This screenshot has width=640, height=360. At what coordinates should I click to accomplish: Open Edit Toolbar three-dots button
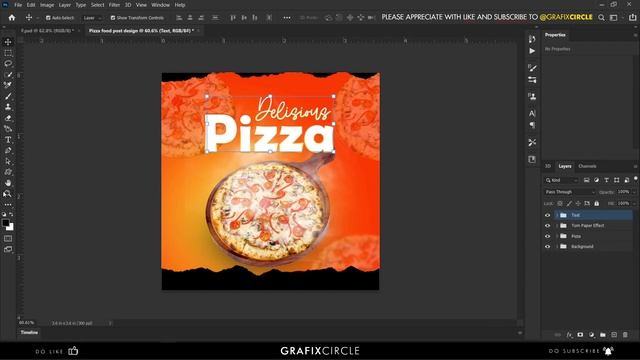tap(8, 204)
